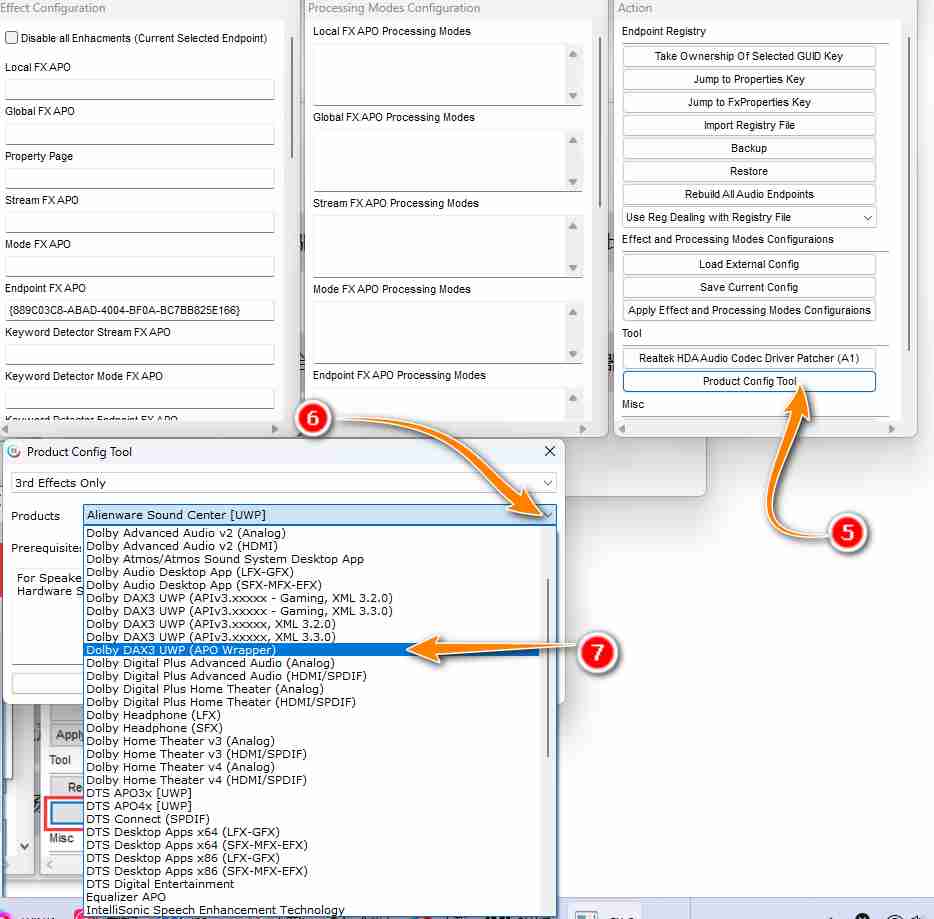Select DTS Connect (SPDIF) entry
The height and width of the screenshot is (919, 934).
[148, 819]
